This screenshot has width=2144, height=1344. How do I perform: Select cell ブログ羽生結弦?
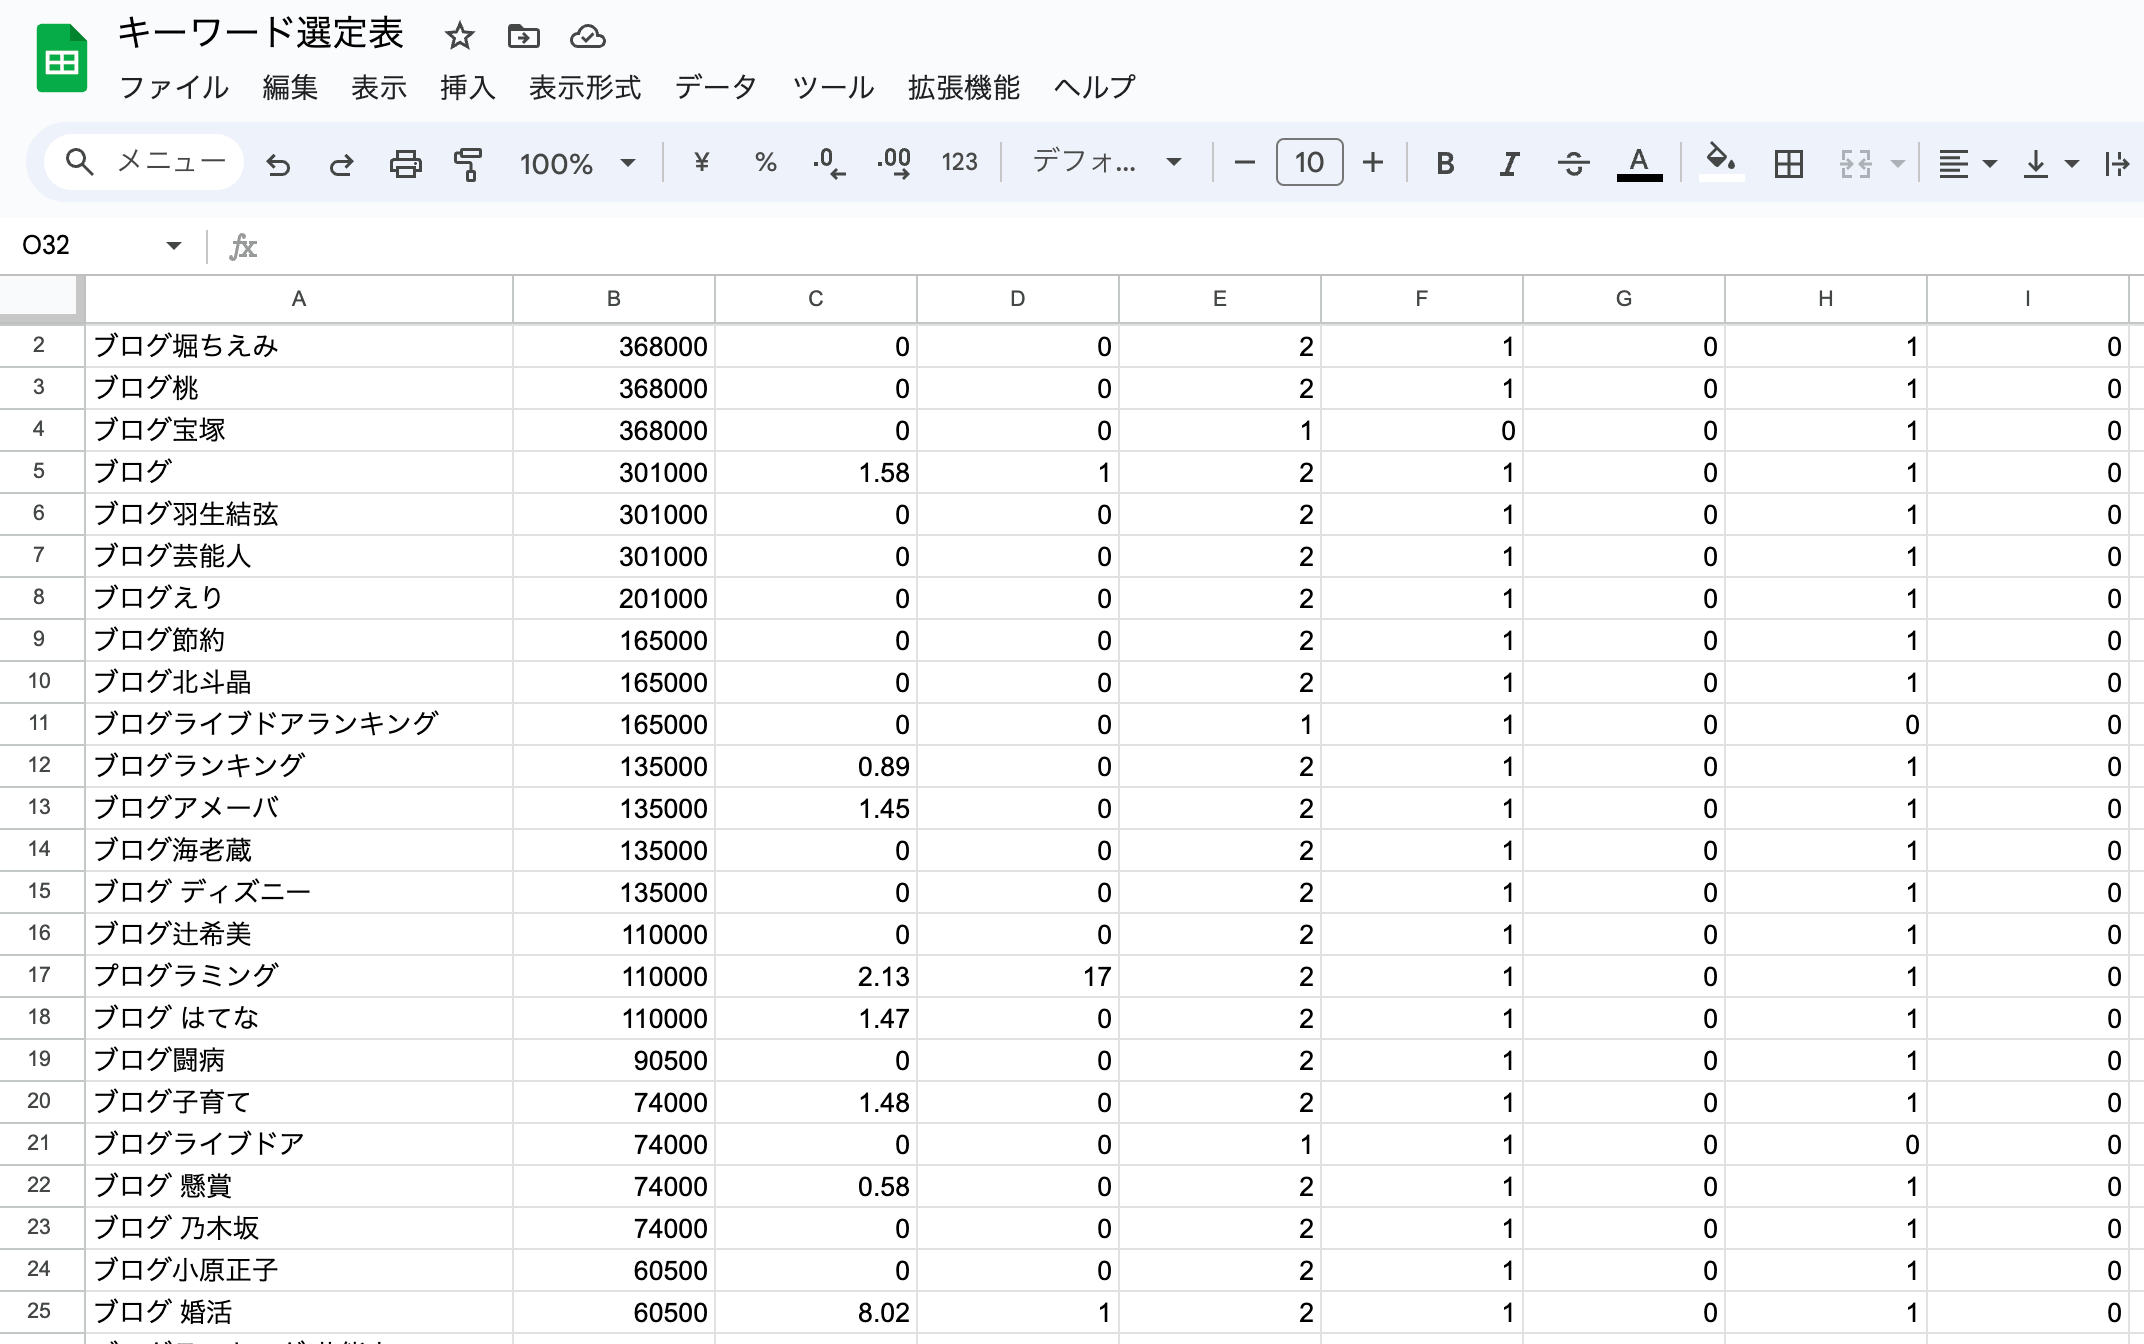coord(298,514)
